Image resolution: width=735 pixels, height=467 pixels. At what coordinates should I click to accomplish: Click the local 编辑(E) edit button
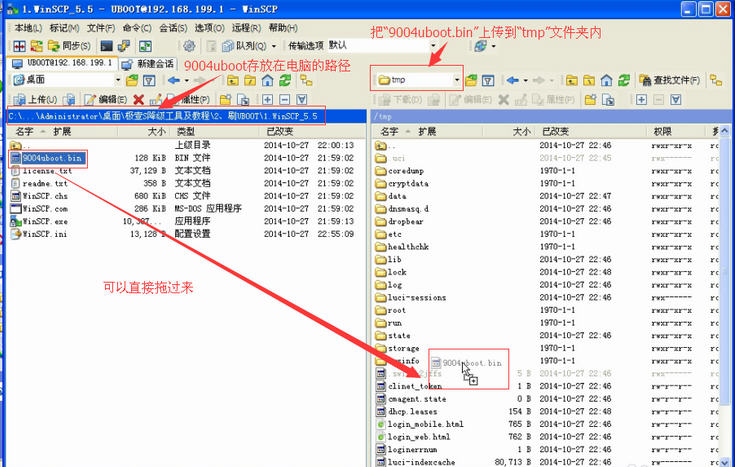105,99
